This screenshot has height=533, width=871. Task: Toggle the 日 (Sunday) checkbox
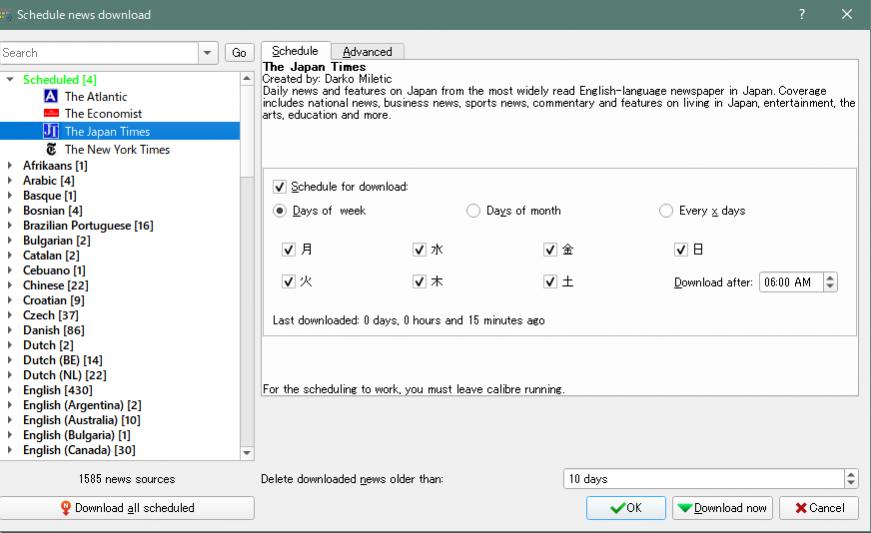(681, 250)
